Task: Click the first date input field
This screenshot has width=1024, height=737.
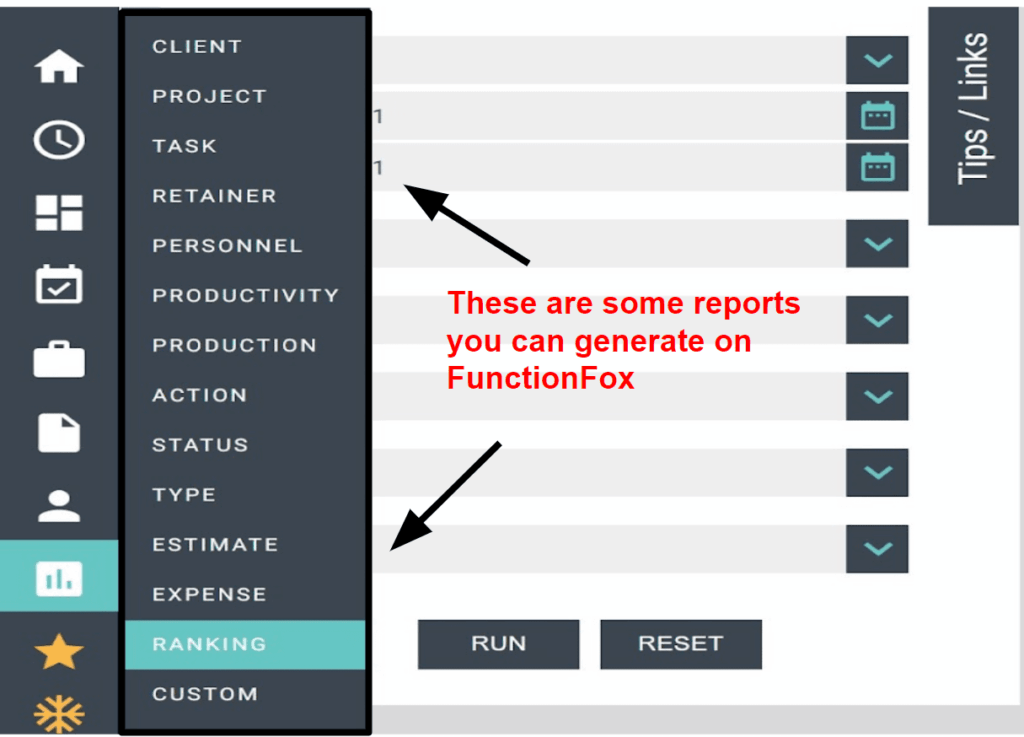Action: coord(609,116)
